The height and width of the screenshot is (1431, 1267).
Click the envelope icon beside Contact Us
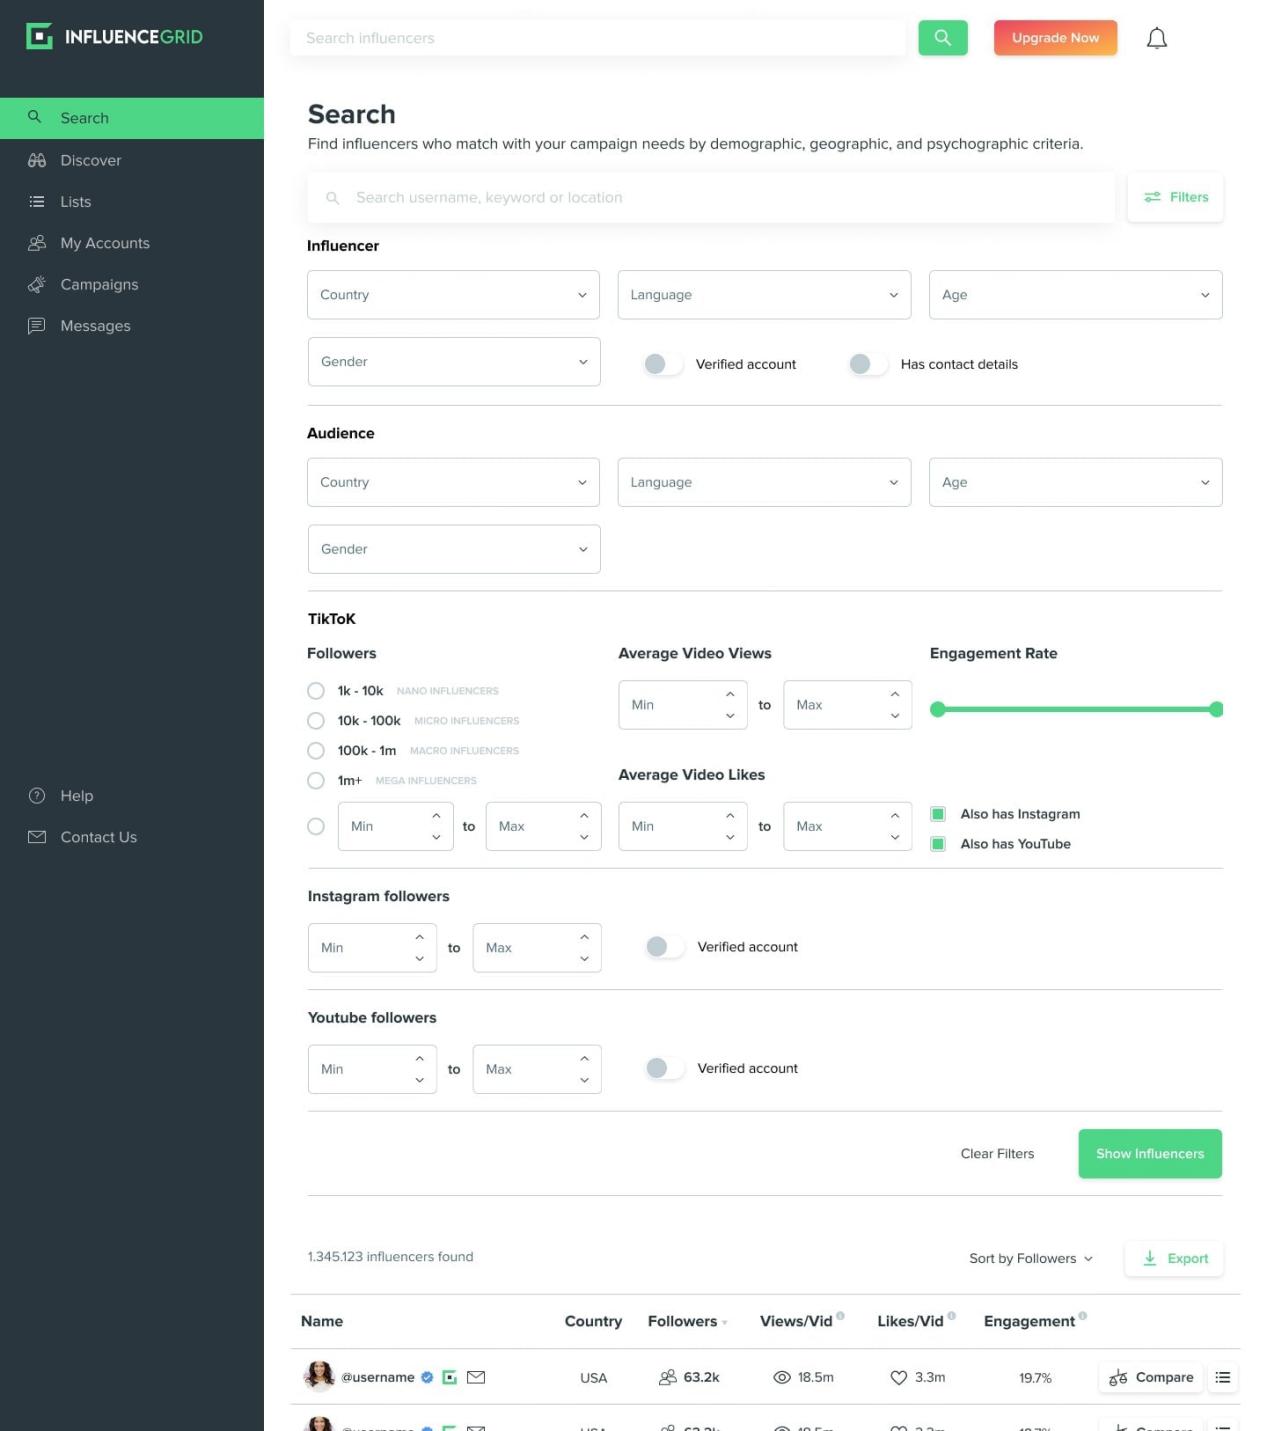[x=37, y=837]
